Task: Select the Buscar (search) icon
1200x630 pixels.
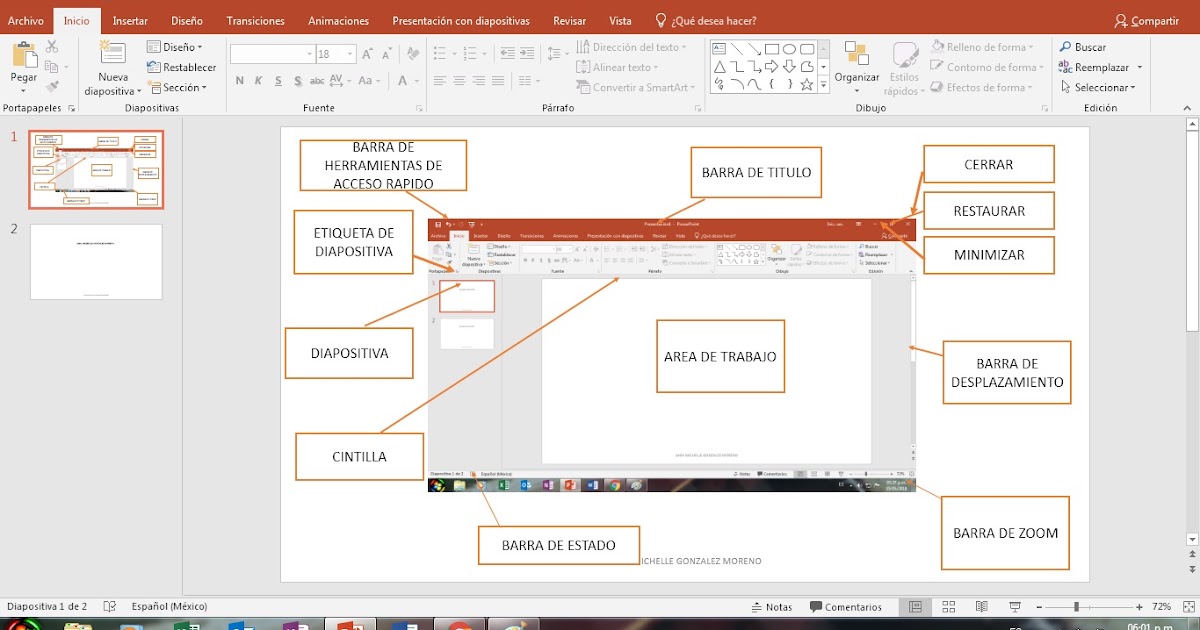Action: pos(1067,45)
